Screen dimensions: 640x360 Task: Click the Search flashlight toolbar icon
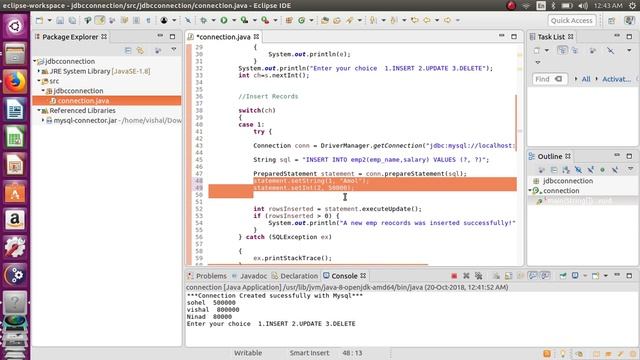click(x=350, y=20)
